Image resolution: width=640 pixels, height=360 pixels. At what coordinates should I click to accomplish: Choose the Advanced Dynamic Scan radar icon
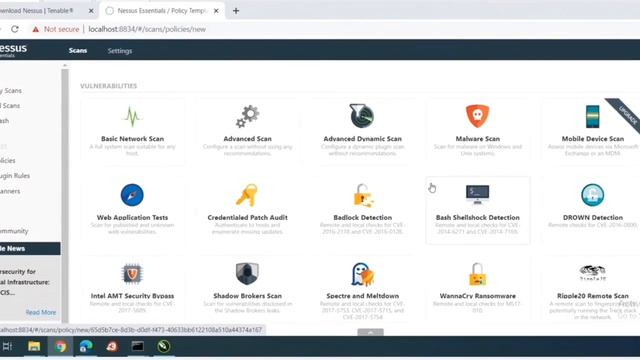362,116
